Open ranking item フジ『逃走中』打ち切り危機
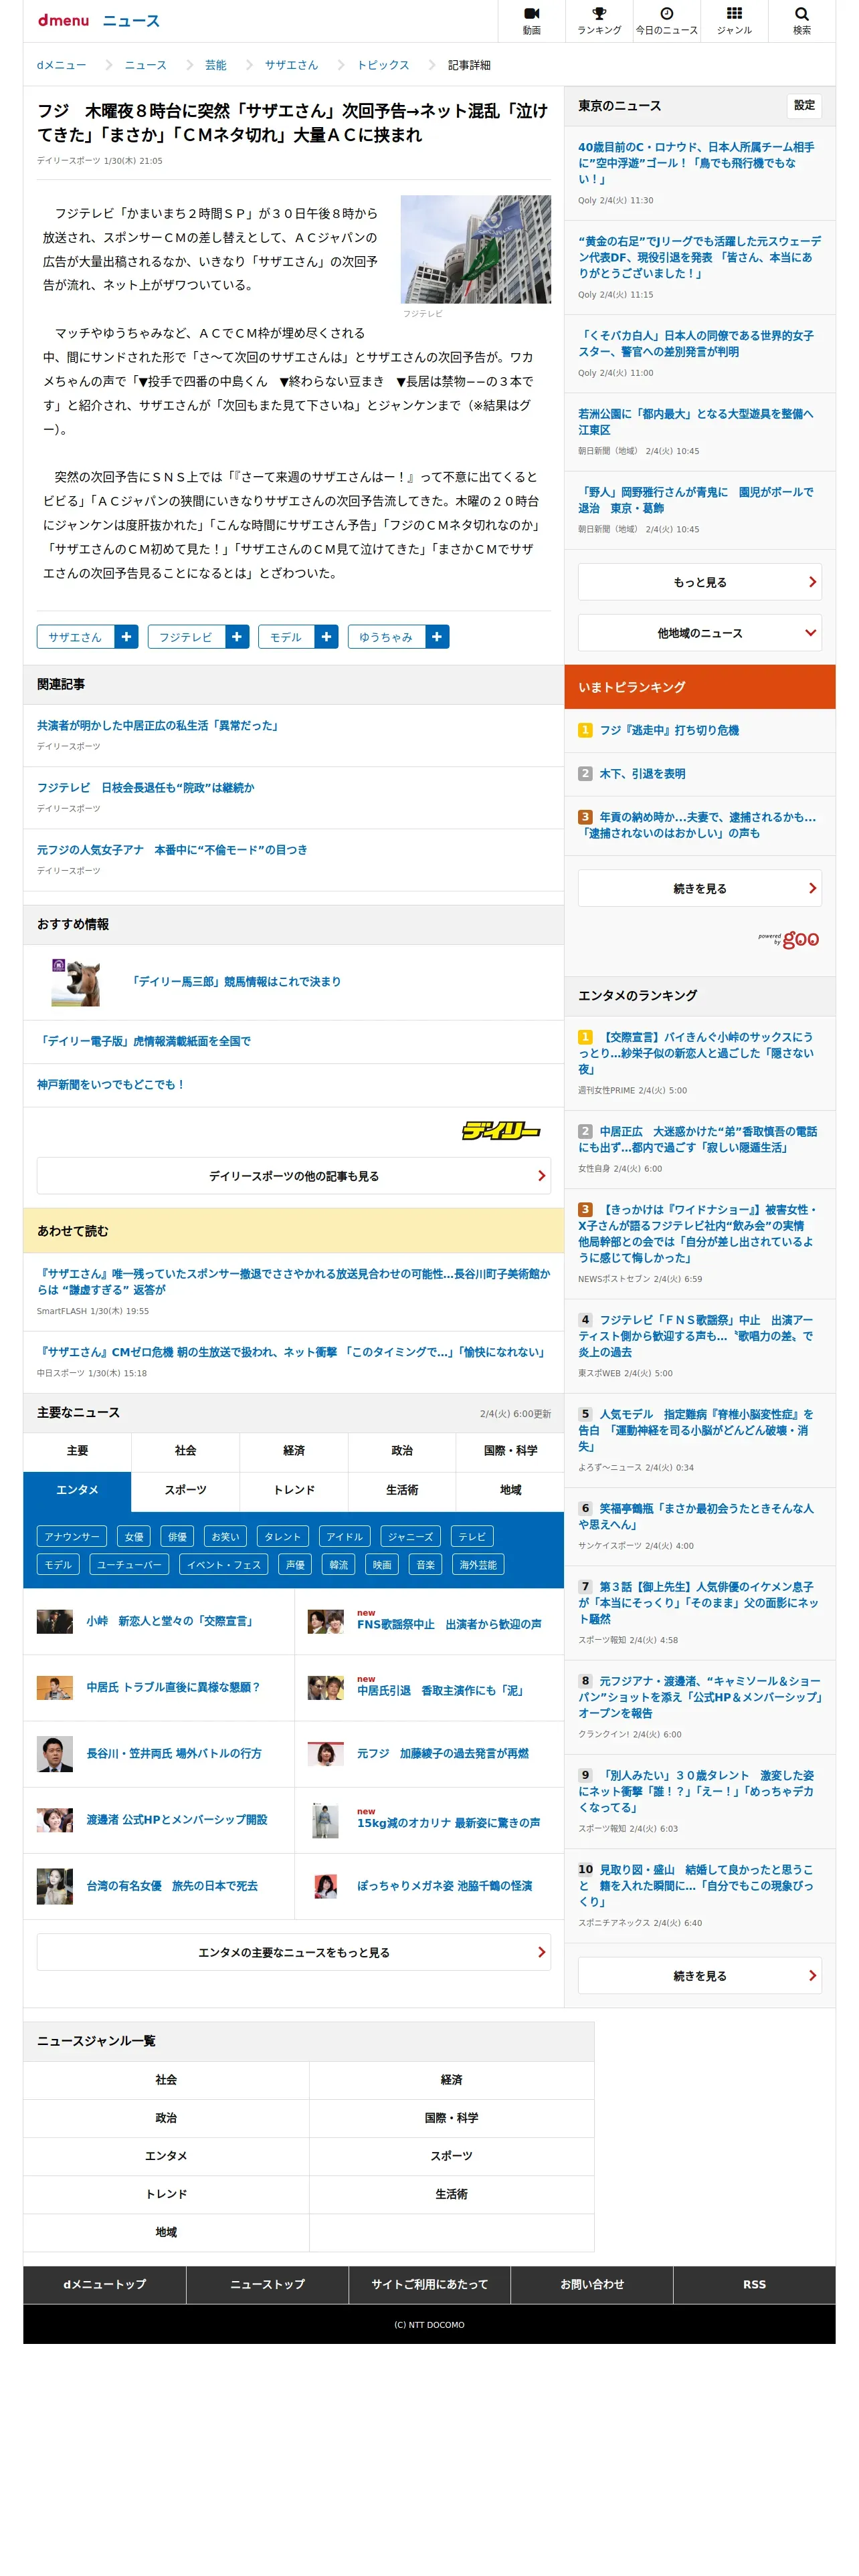Viewport: 859px width, 2576px height. (x=669, y=730)
